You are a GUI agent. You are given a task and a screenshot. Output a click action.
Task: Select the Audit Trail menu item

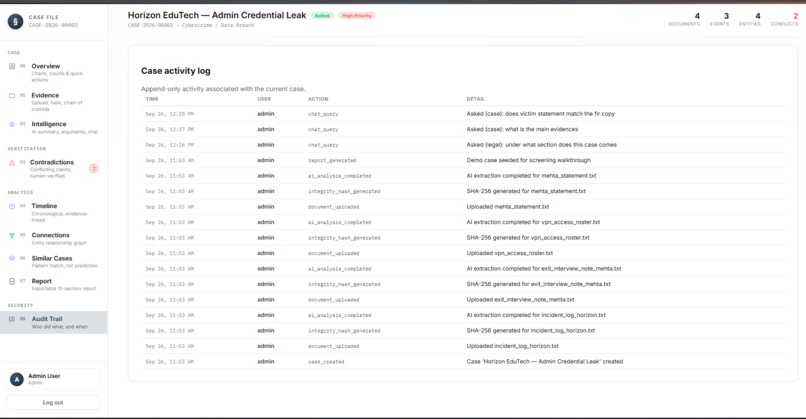[x=53, y=322]
